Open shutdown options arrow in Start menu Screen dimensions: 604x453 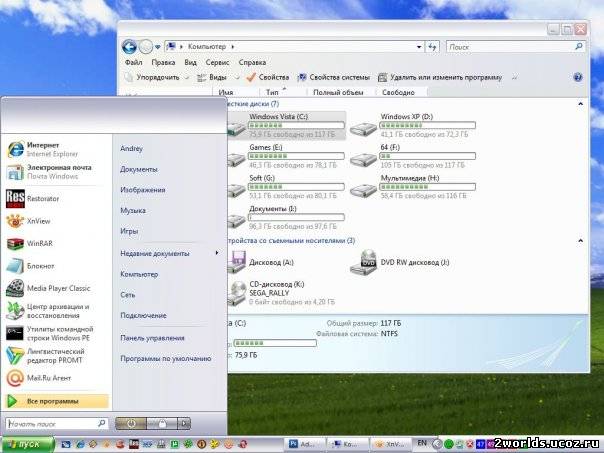(184, 424)
